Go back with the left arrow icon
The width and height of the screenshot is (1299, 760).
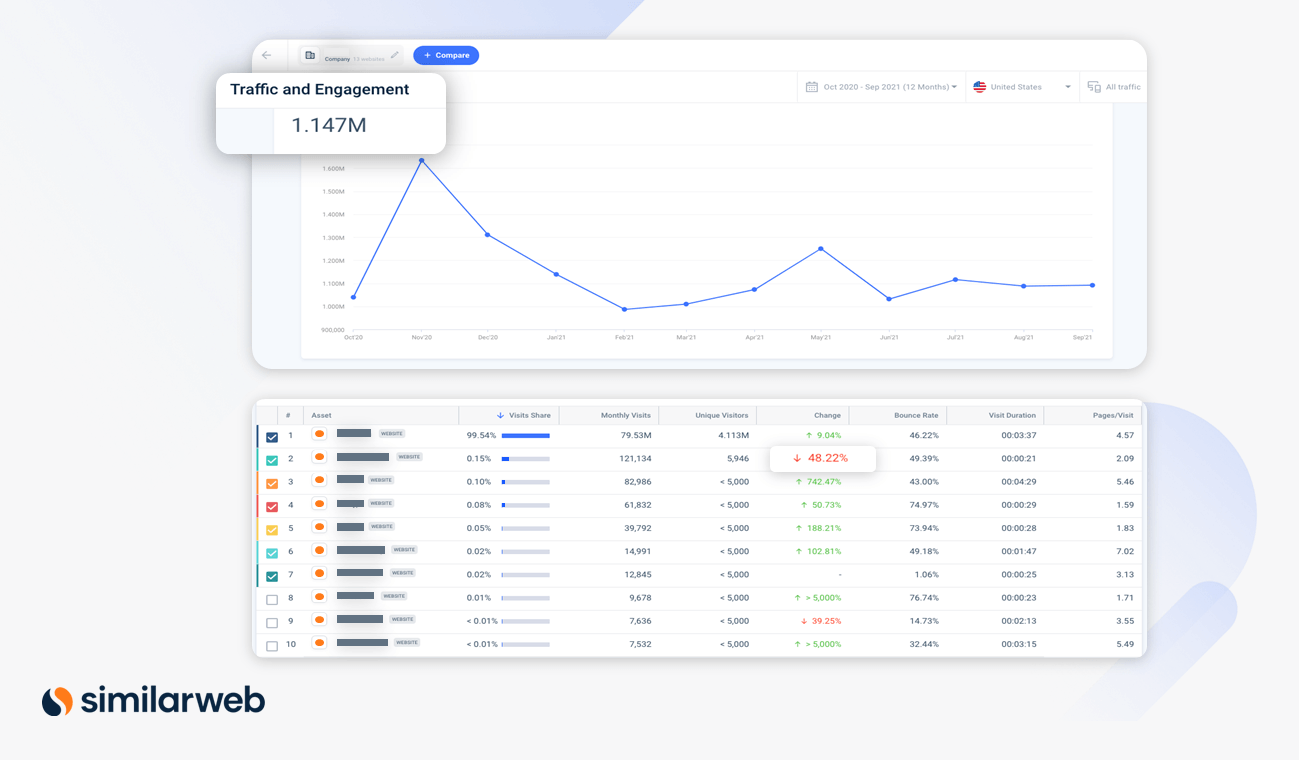click(x=266, y=55)
